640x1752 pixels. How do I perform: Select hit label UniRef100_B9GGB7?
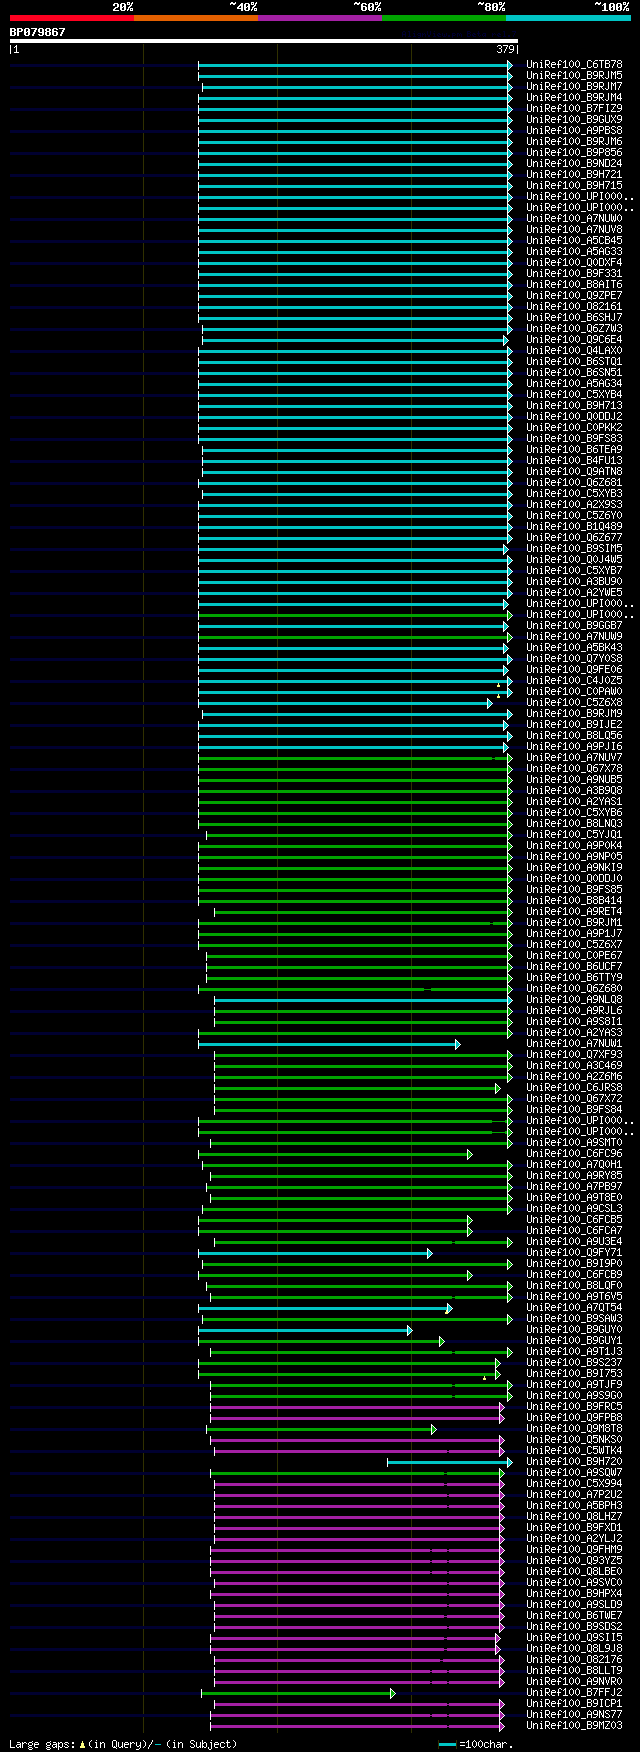[x=574, y=626]
